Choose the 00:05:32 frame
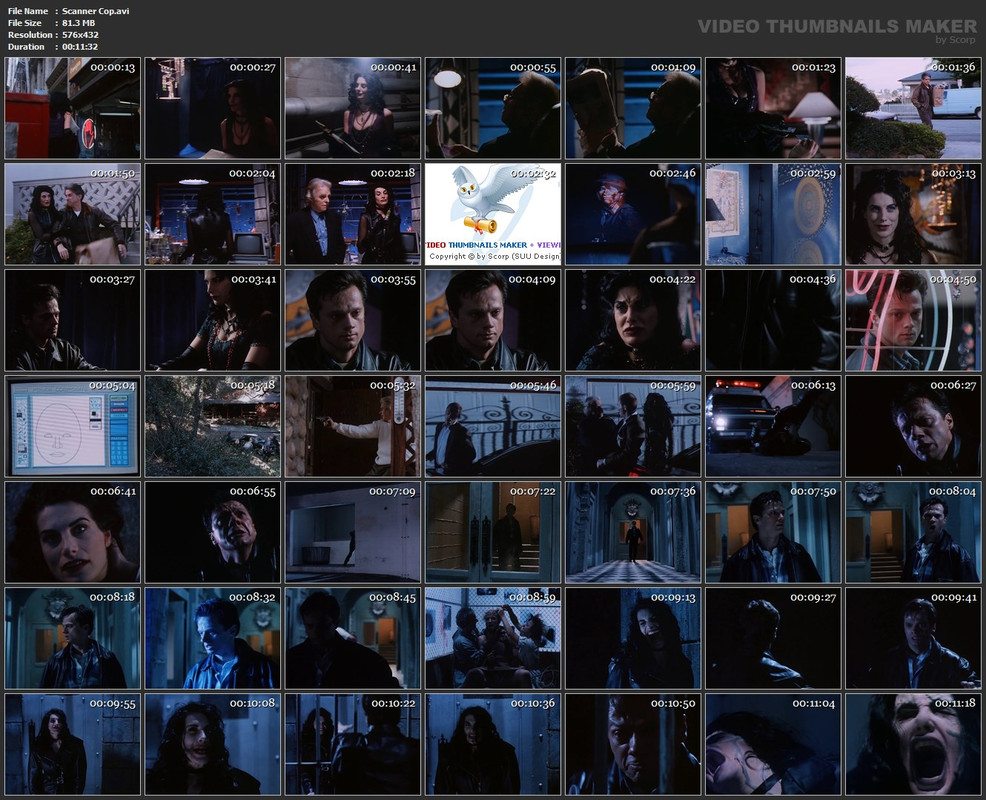The height and width of the screenshot is (800, 986). click(x=353, y=426)
